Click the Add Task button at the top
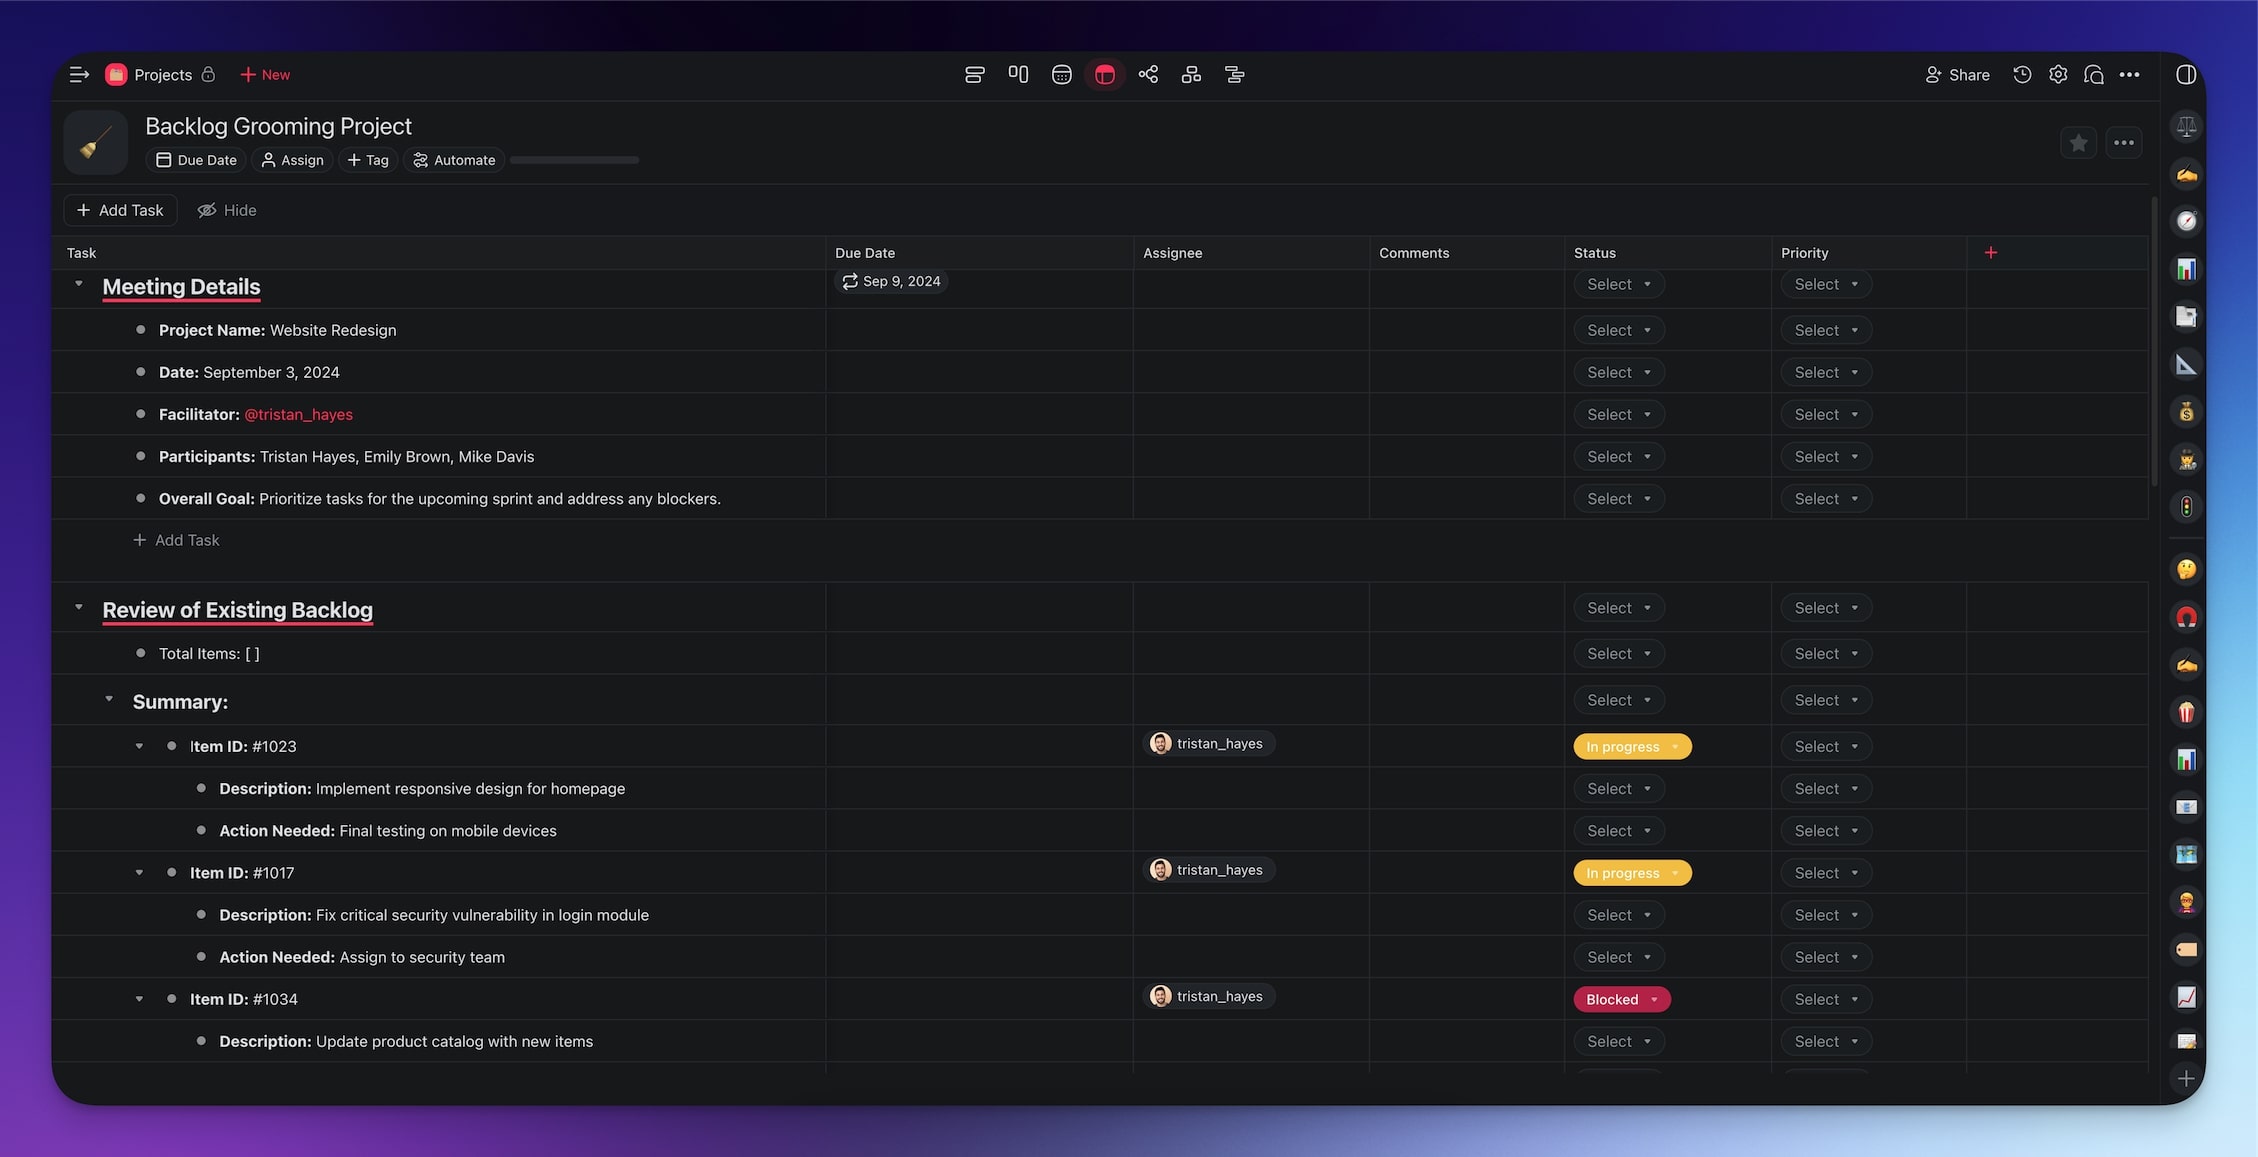This screenshot has height=1157, width=2258. 120,210
